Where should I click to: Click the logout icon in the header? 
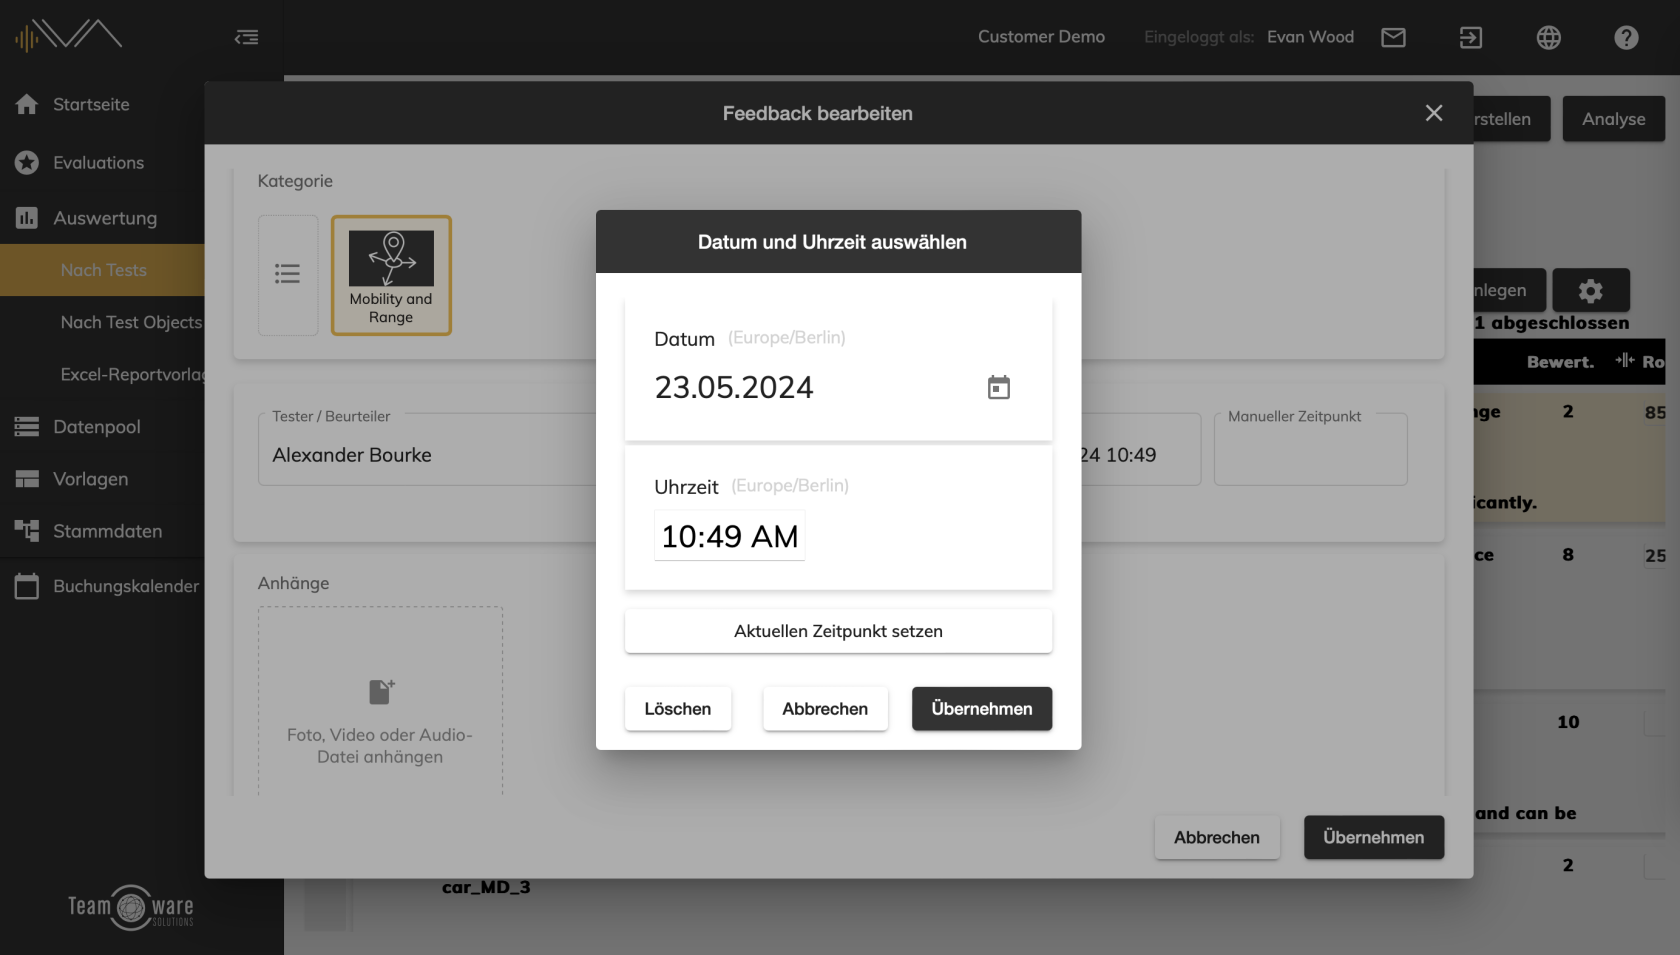tap(1471, 37)
